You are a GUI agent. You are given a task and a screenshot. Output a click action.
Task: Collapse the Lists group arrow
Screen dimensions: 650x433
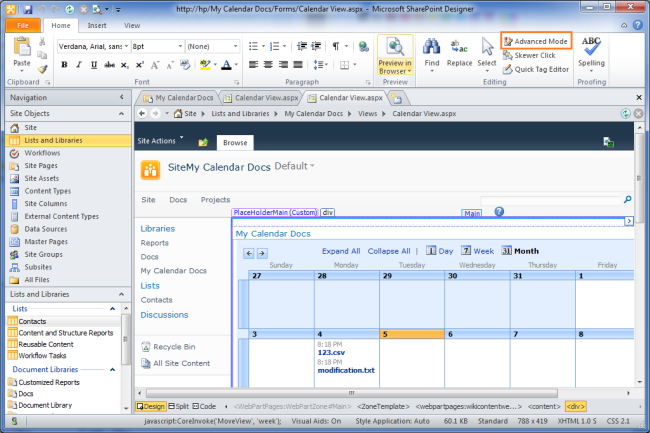[112, 309]
